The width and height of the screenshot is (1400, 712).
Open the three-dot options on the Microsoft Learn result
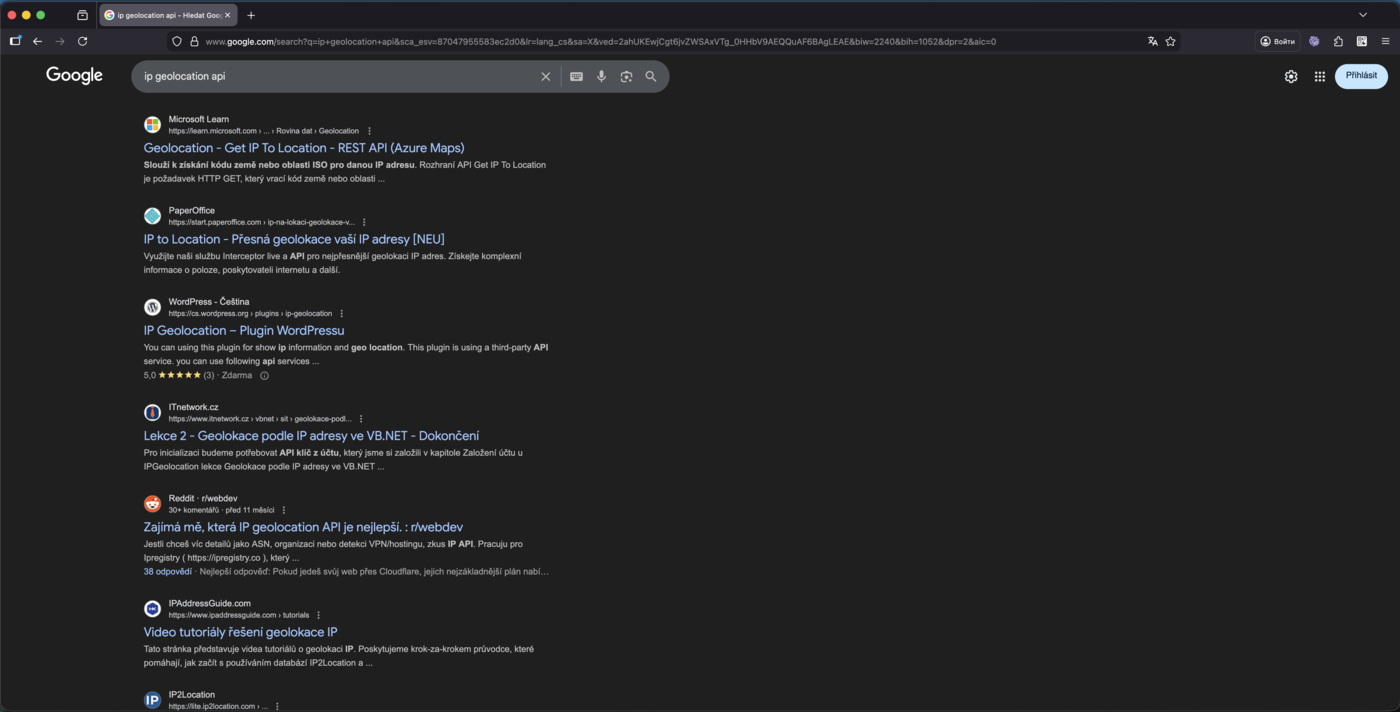(369, 130)
